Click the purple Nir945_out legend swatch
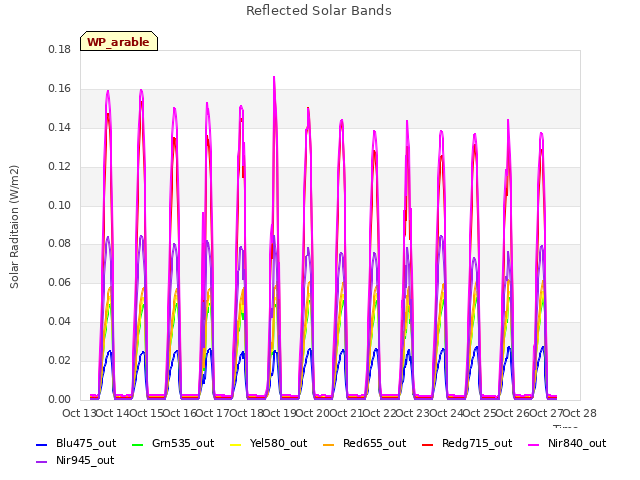This screenshot has height=480, width=640. (x=42, y=462)
